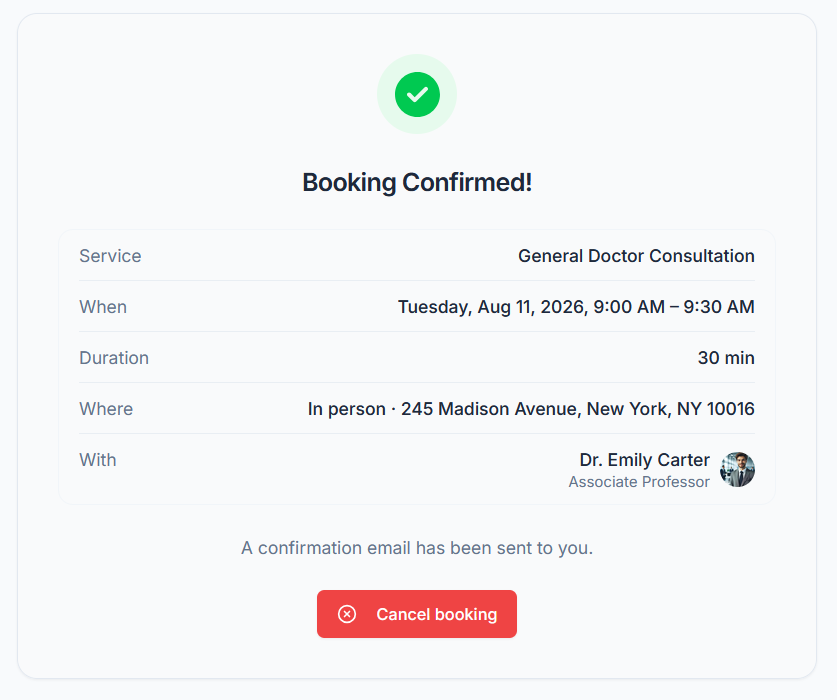Select the Booking Confirmed! heading
Viewport: 837px width, 700px height.
(417, 183)
